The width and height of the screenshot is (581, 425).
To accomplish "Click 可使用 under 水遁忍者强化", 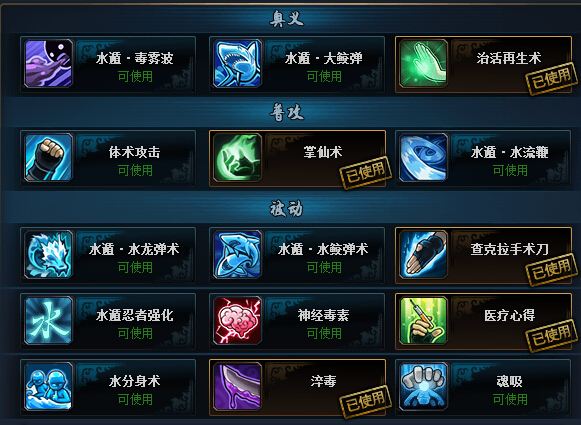I will click(x=135, y=333).
